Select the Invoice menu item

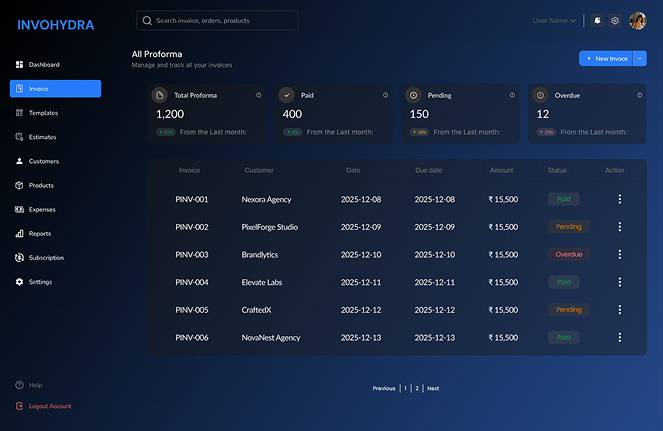(55, 89)
